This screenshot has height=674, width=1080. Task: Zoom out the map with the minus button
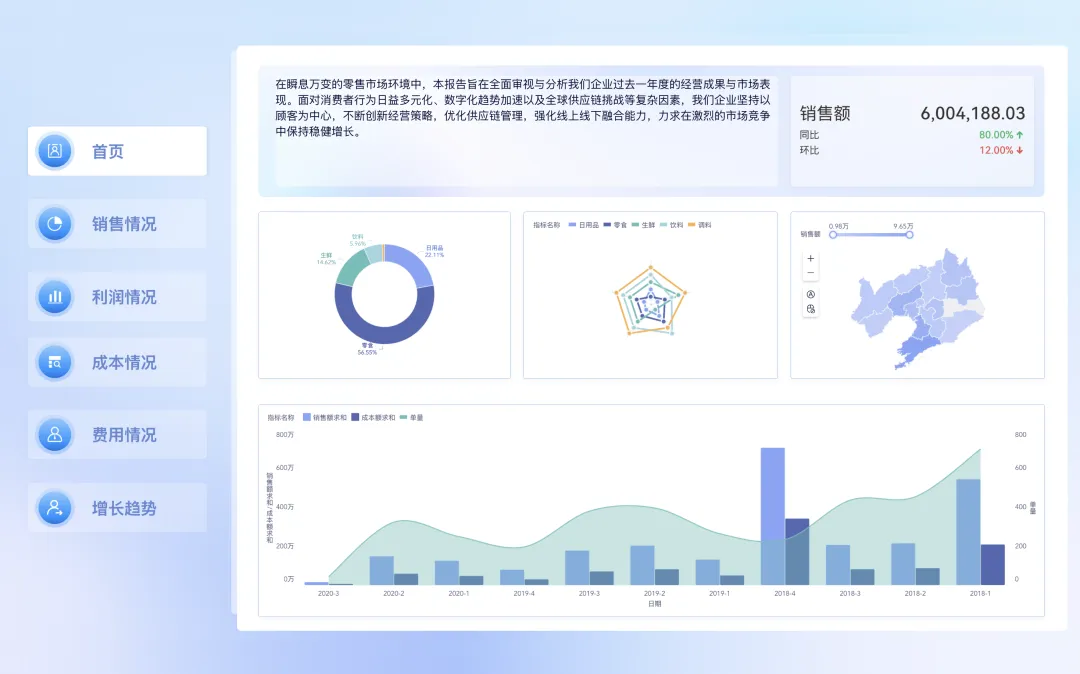811,273
